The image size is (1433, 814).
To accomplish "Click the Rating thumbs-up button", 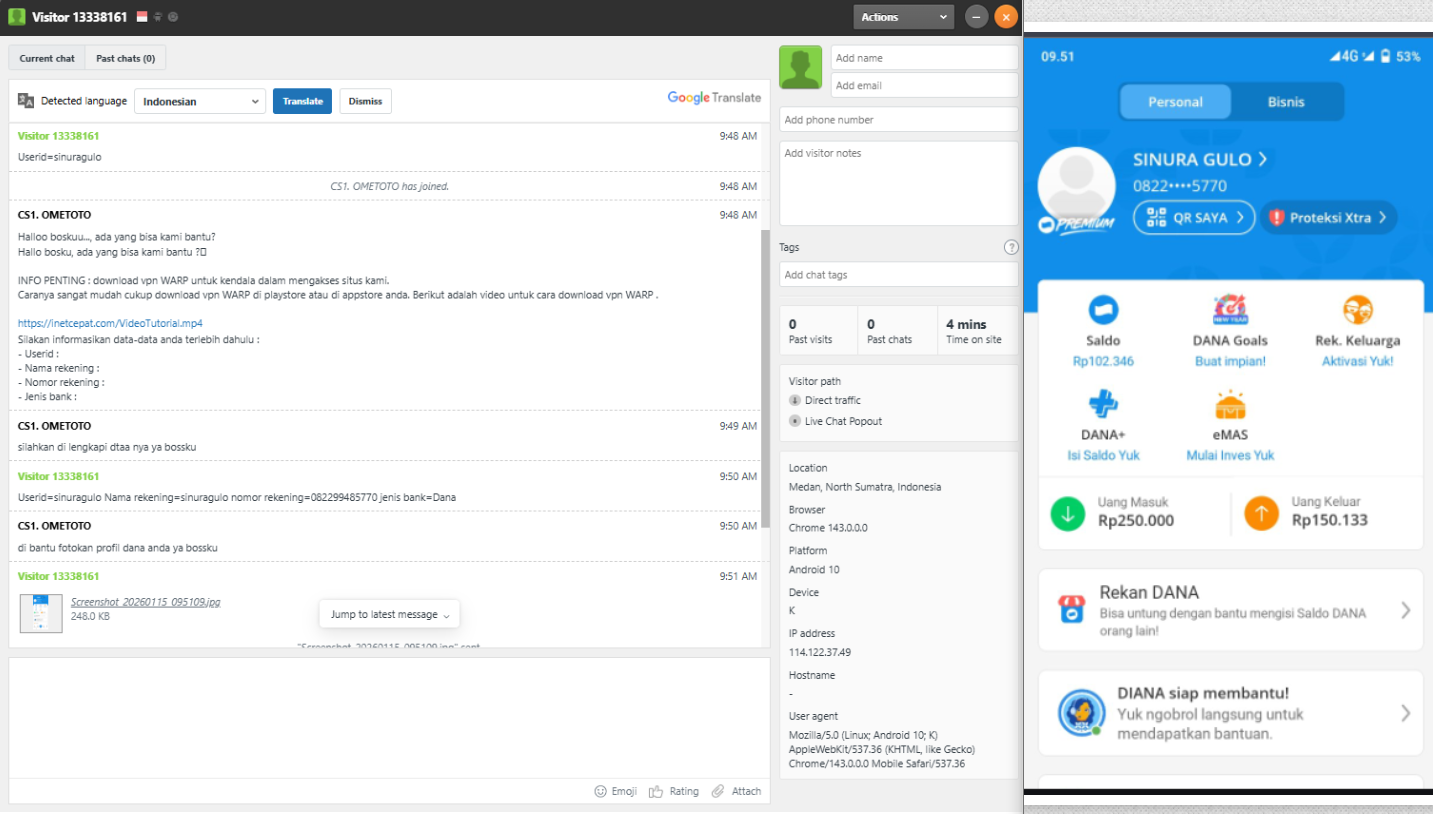I will tap(674, 791).
